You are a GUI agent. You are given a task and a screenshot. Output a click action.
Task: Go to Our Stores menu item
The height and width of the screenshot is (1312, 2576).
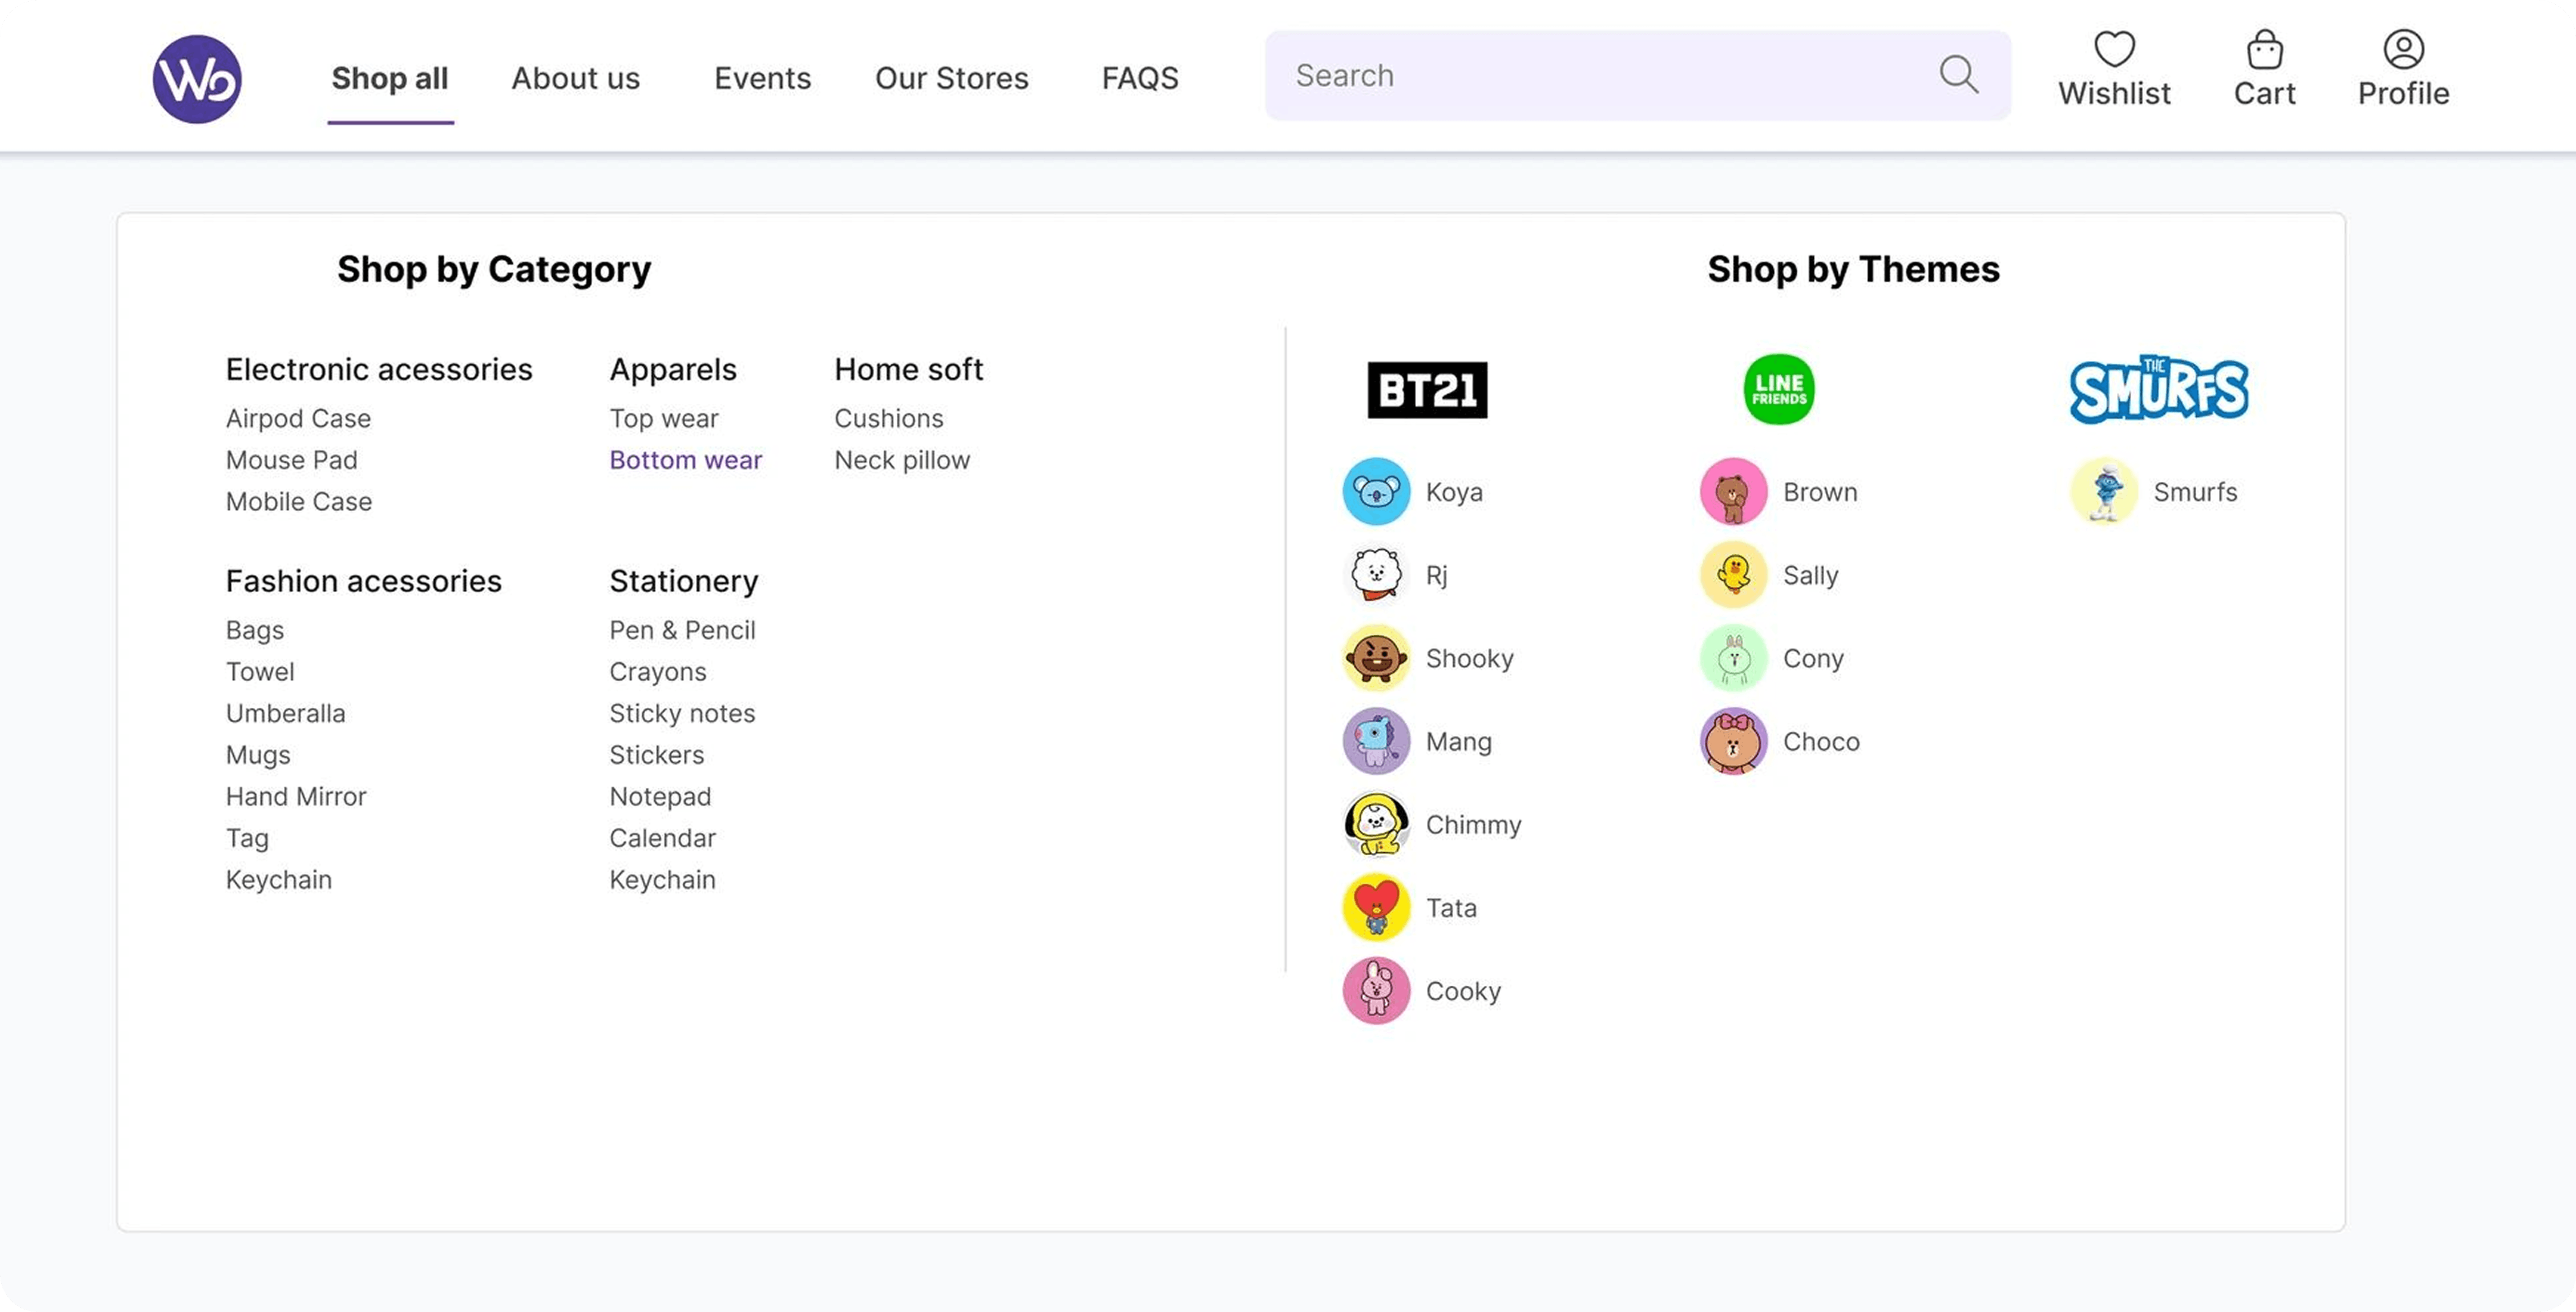click(951, 78)
